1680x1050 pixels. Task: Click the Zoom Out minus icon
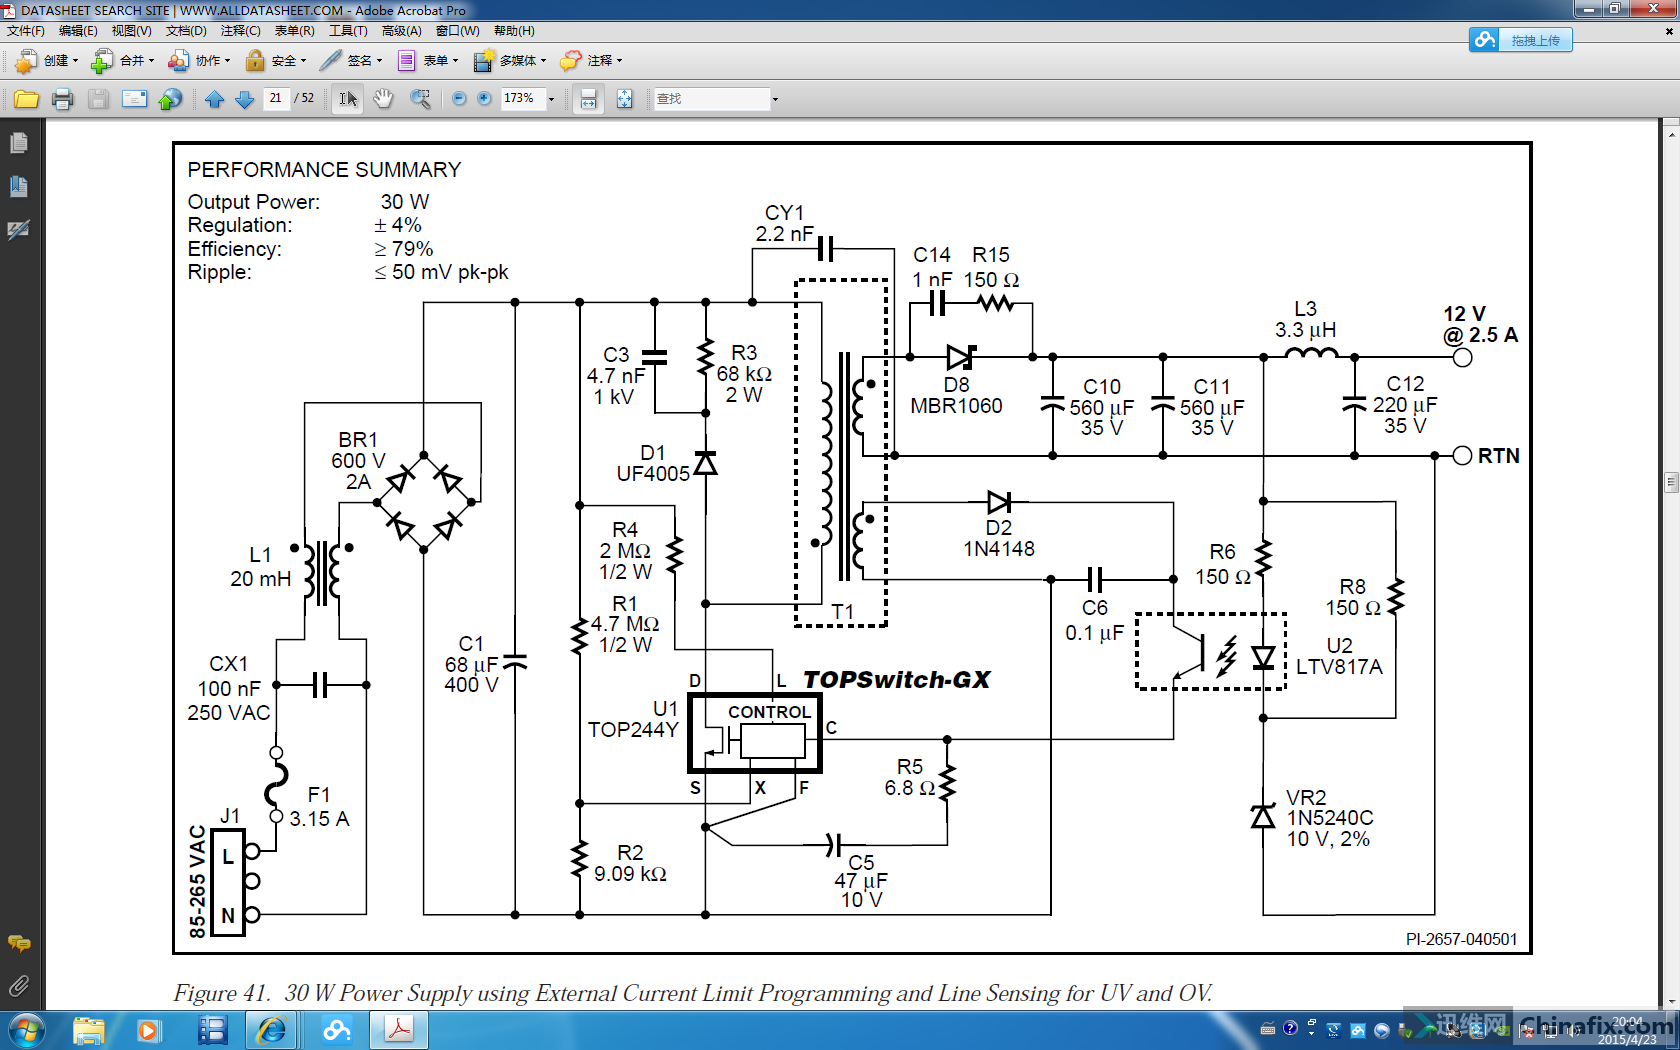[459, 99]
